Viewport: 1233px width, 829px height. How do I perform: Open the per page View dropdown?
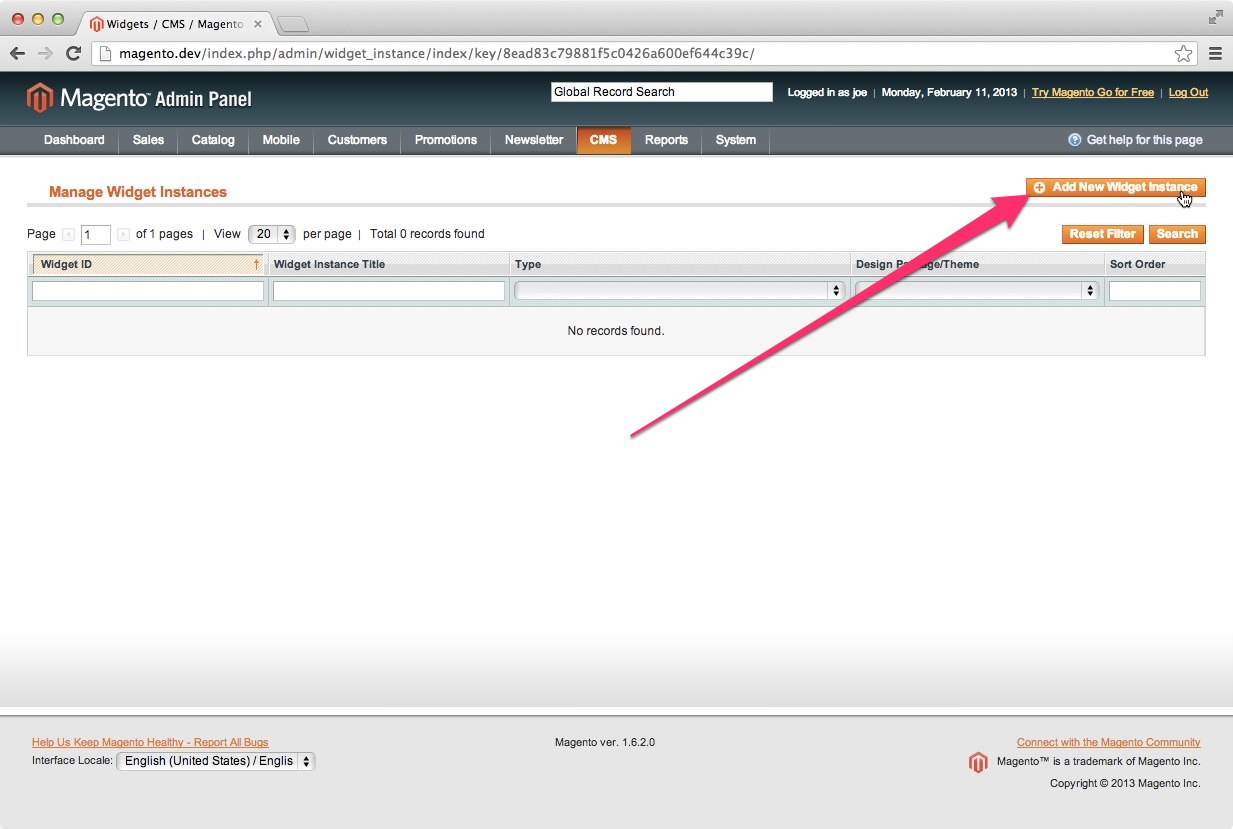pos(272,234)
